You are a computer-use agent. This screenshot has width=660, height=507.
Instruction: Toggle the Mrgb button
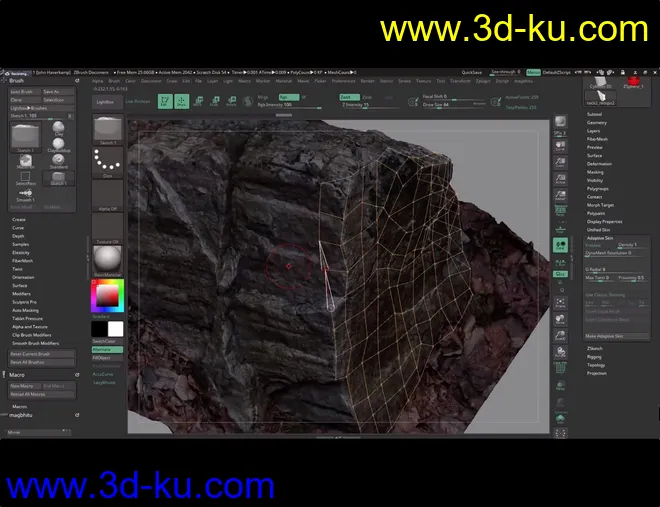(263, 97)
